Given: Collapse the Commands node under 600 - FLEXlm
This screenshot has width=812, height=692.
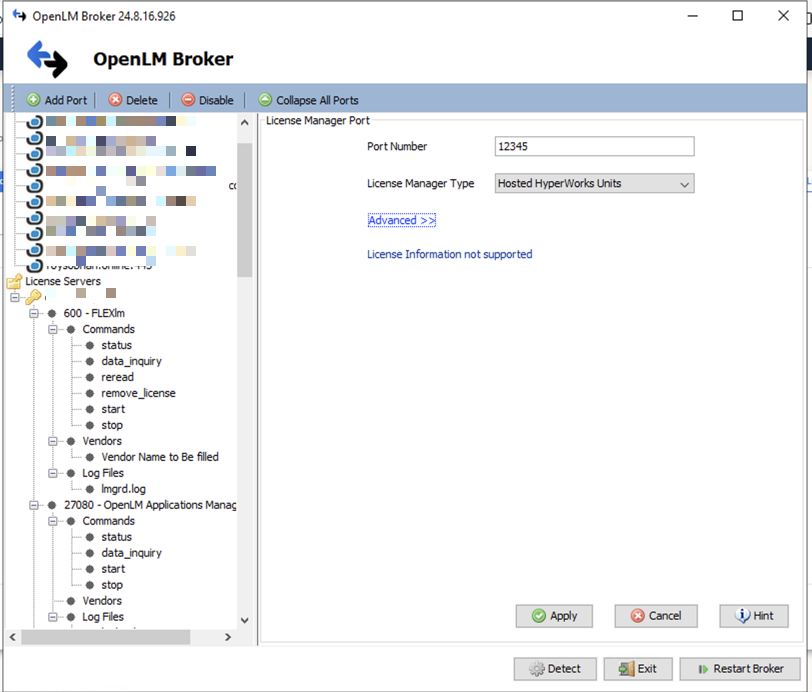Looking at the screenshot, I should (54, 329).
